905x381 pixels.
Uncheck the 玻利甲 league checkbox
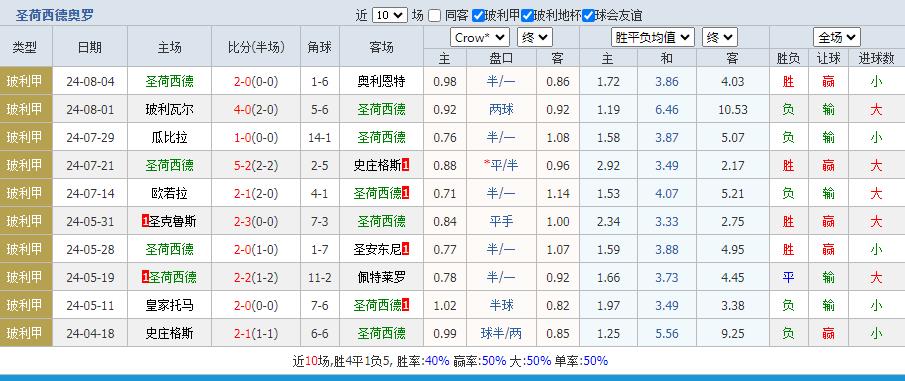click(x=478, y=16)
